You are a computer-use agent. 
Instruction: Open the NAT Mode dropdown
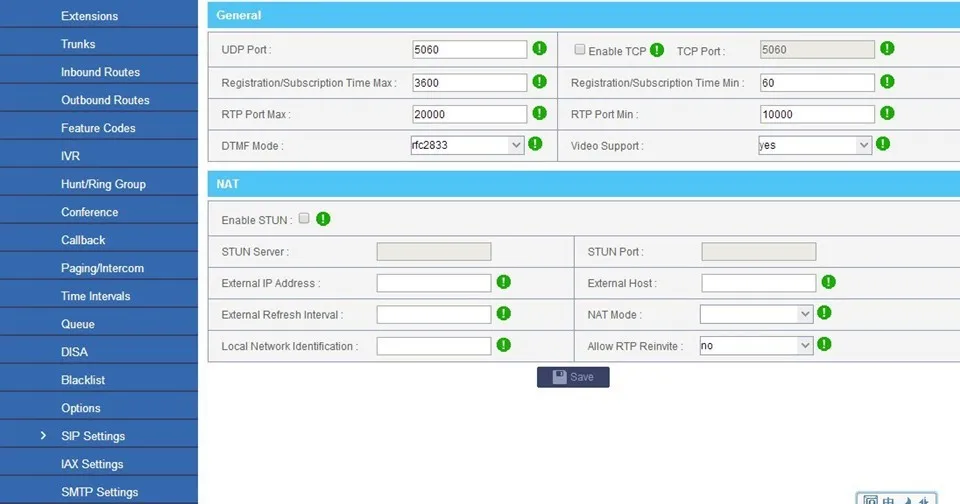coord(757,314)
